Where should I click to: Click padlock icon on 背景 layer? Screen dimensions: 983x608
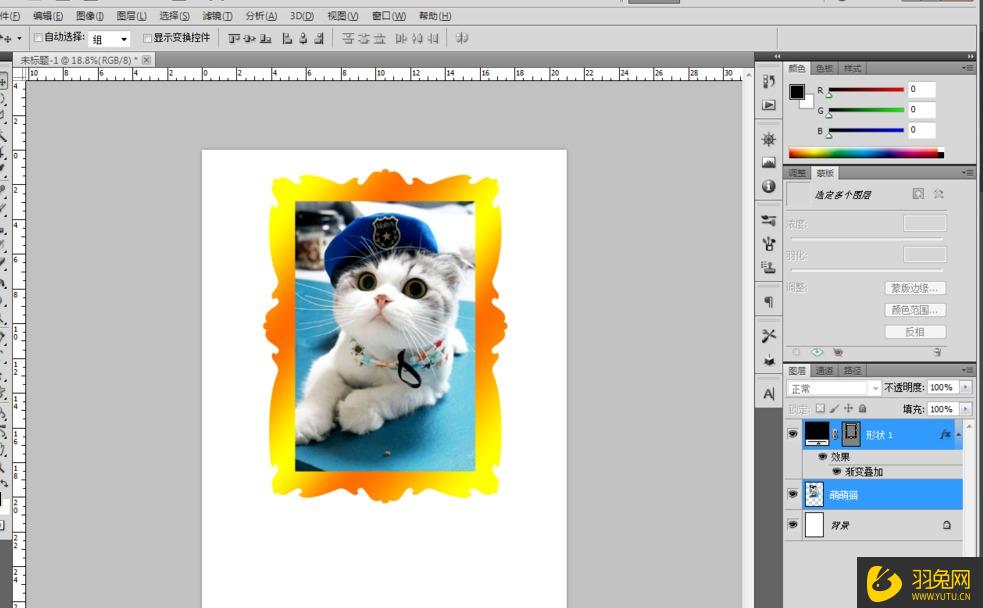coord(947,525)
